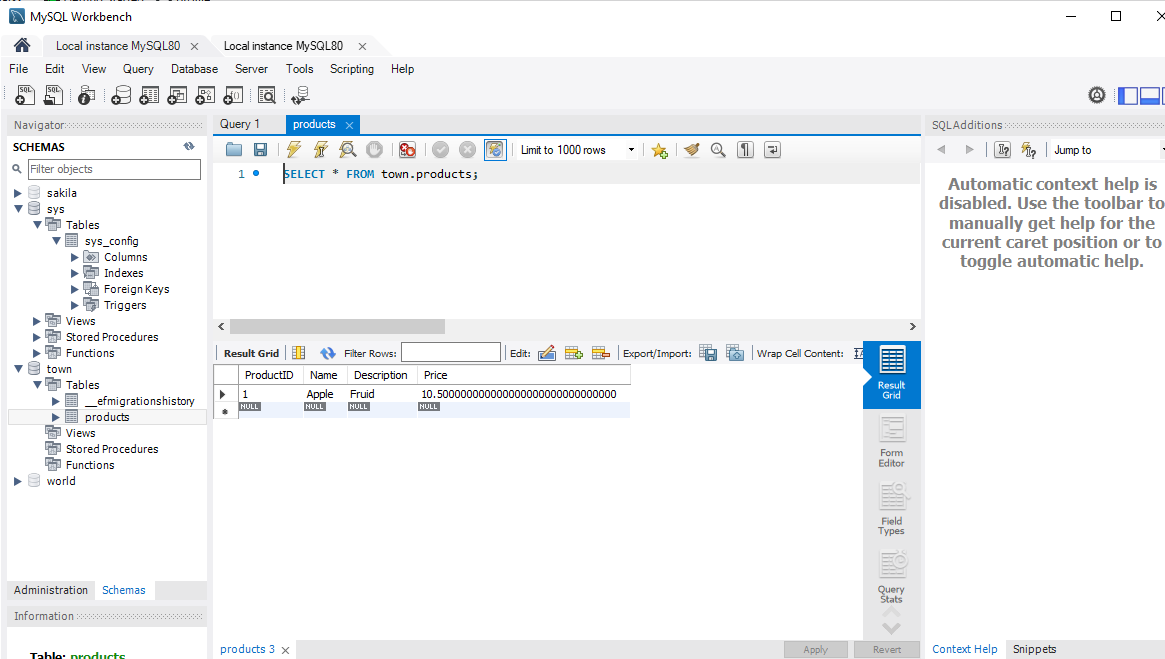The height and width of the screenshot is (659, 1165).
Task: Collapse the sys_config table node
Action: (x=56, y=241)
